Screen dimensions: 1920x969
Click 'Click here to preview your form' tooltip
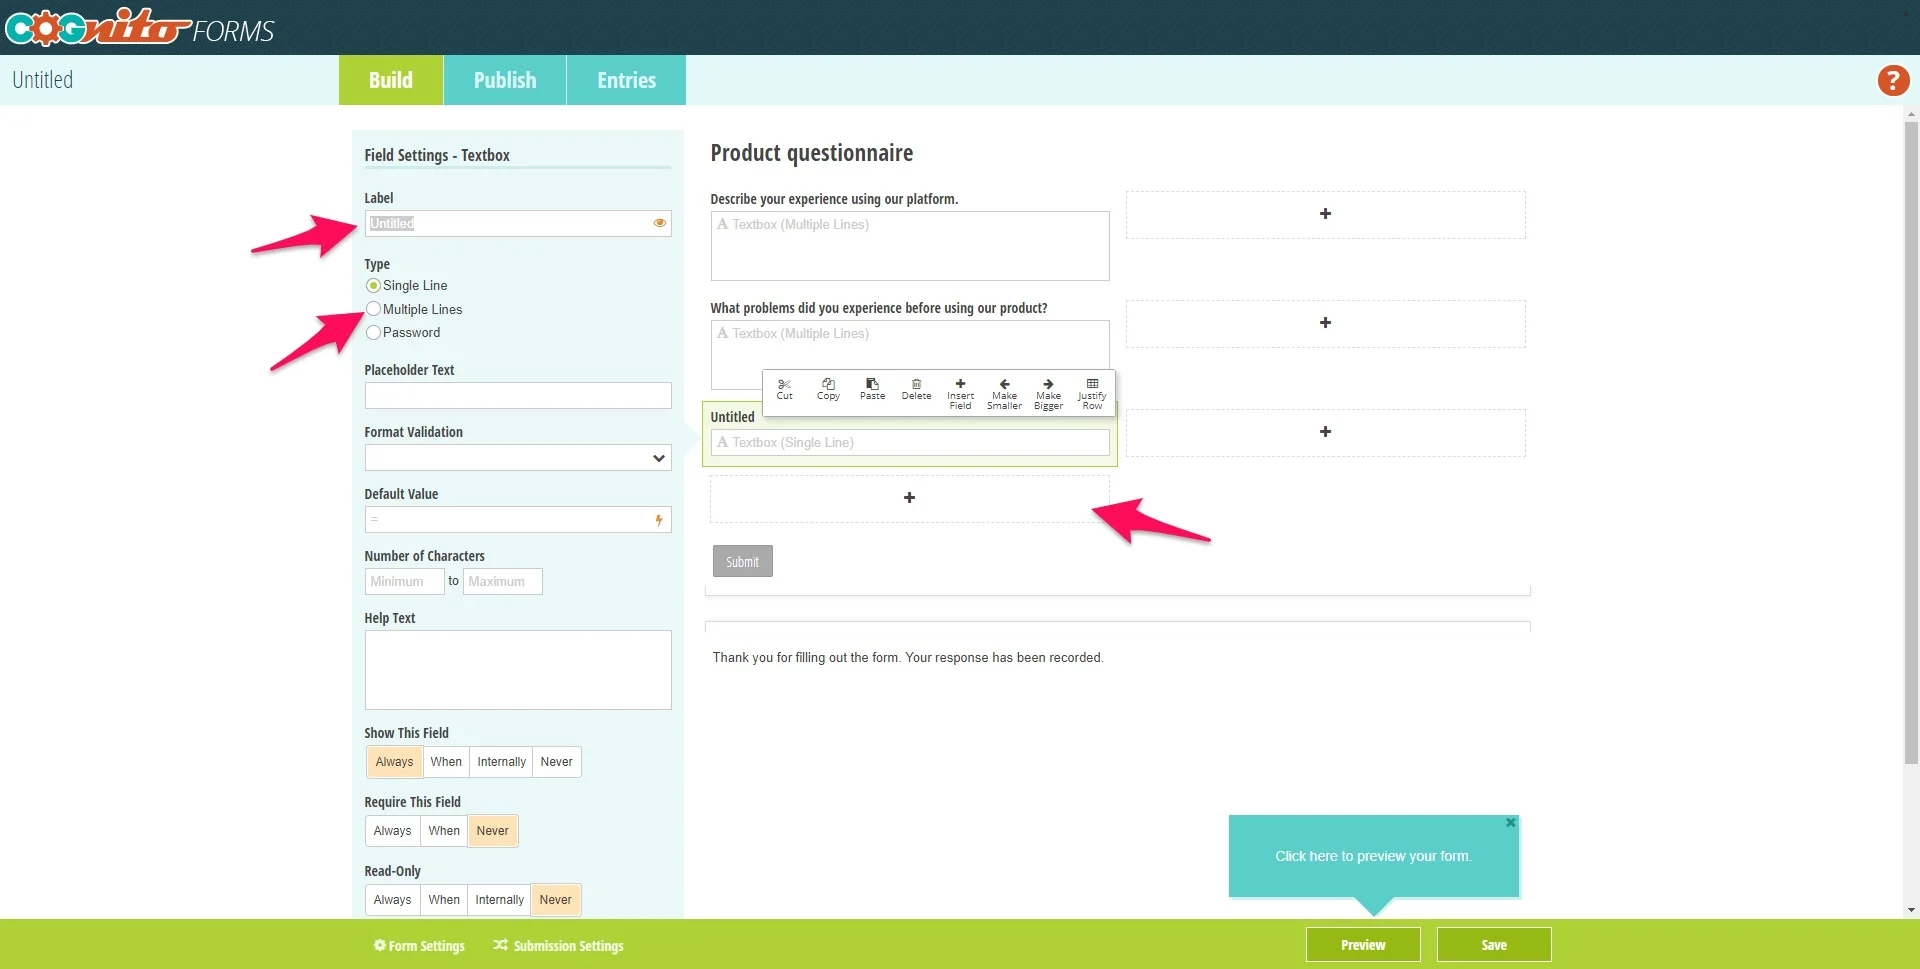pos(1373,857)
